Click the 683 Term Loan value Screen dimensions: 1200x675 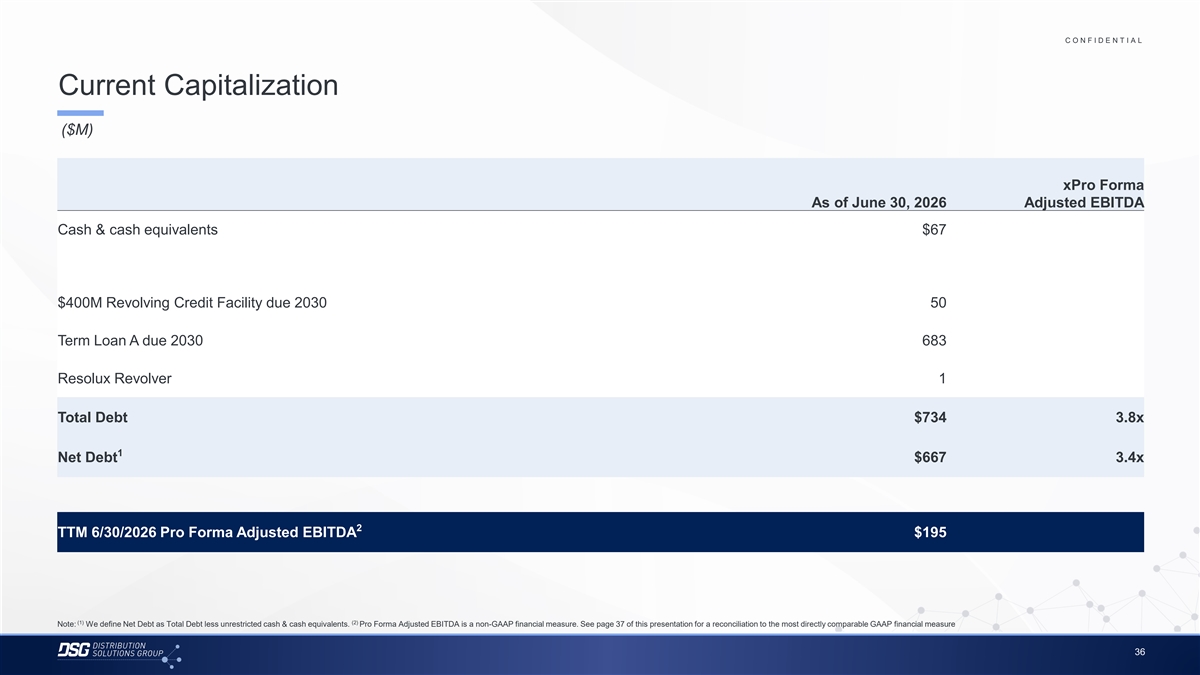[x=934, y=340]
